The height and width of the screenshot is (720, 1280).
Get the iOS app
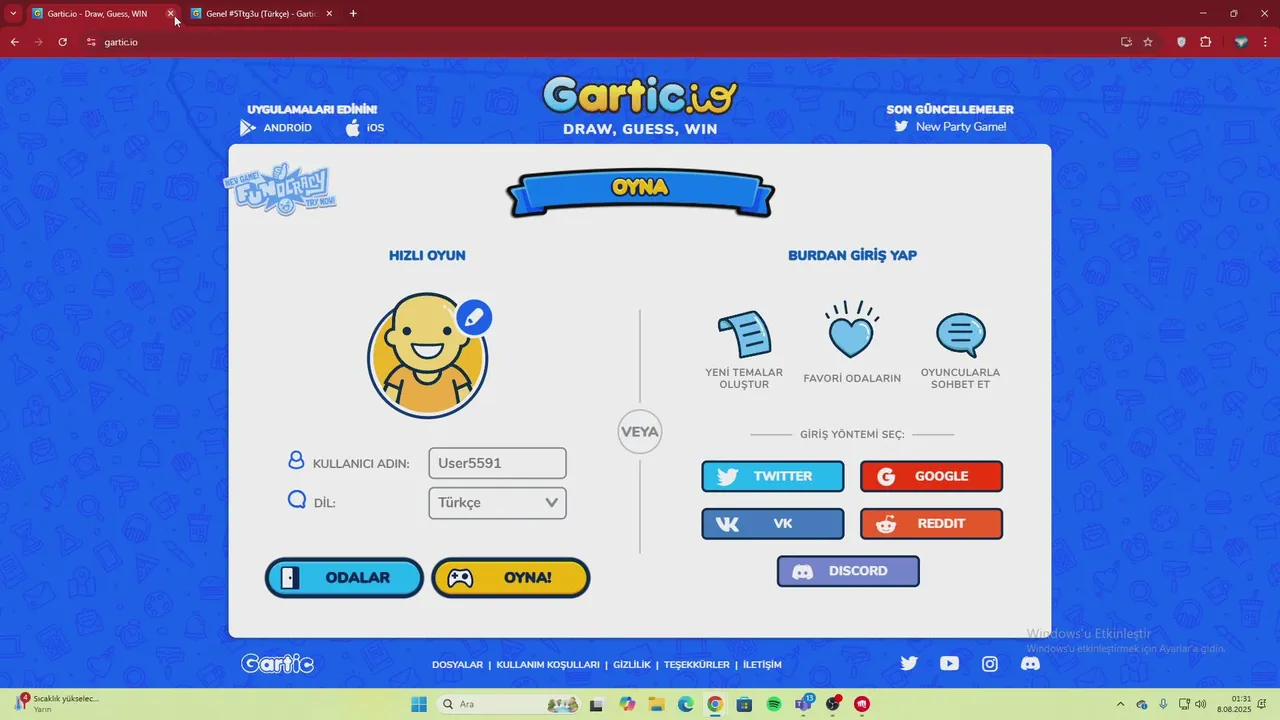[x=365, y=128]
